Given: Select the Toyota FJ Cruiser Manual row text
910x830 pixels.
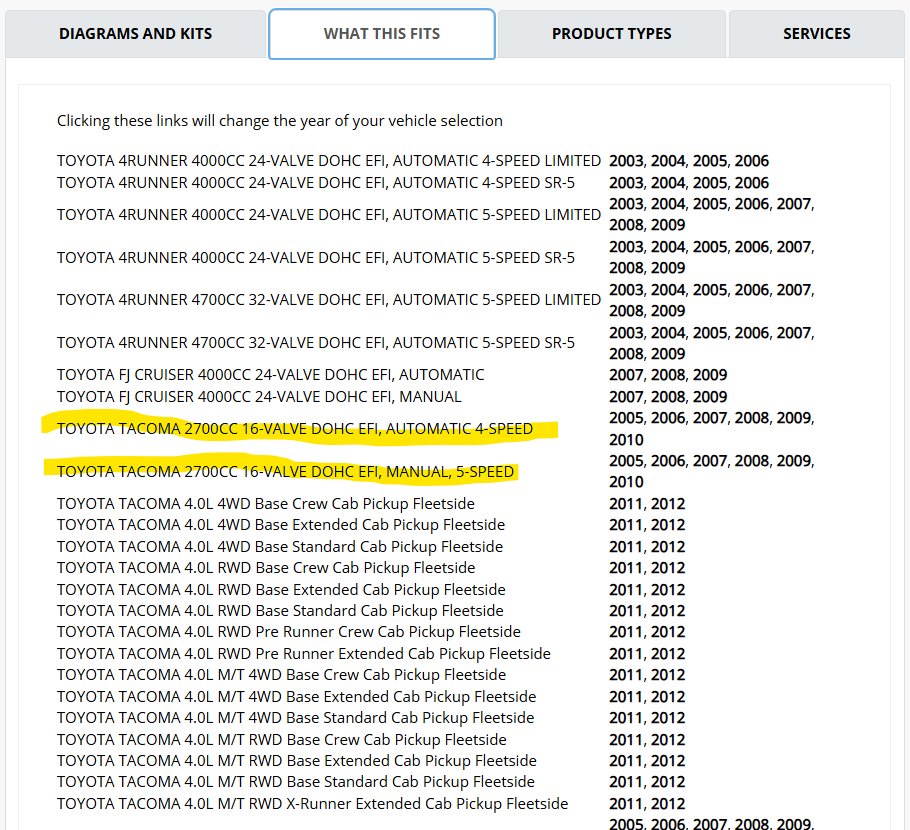Looking at the screenshot, I should pos(259,397).
